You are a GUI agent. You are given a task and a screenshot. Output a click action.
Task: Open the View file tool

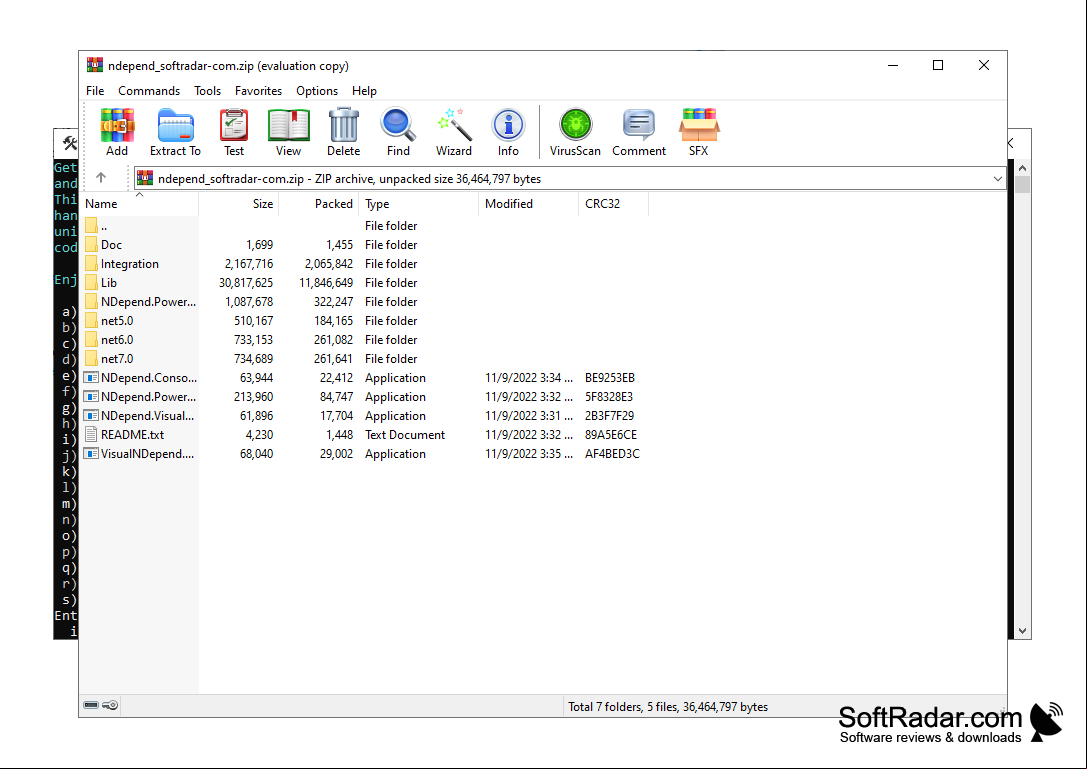coord(288,125)
